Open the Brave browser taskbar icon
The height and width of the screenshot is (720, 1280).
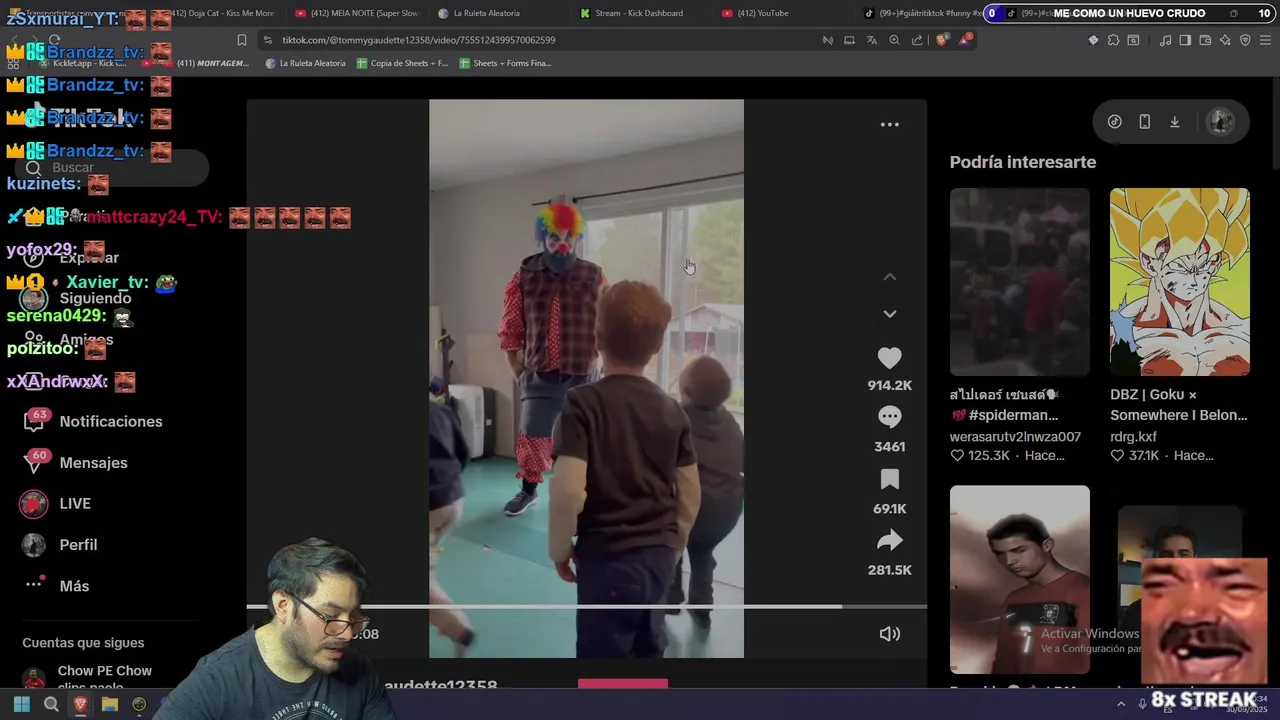(80, 704)
